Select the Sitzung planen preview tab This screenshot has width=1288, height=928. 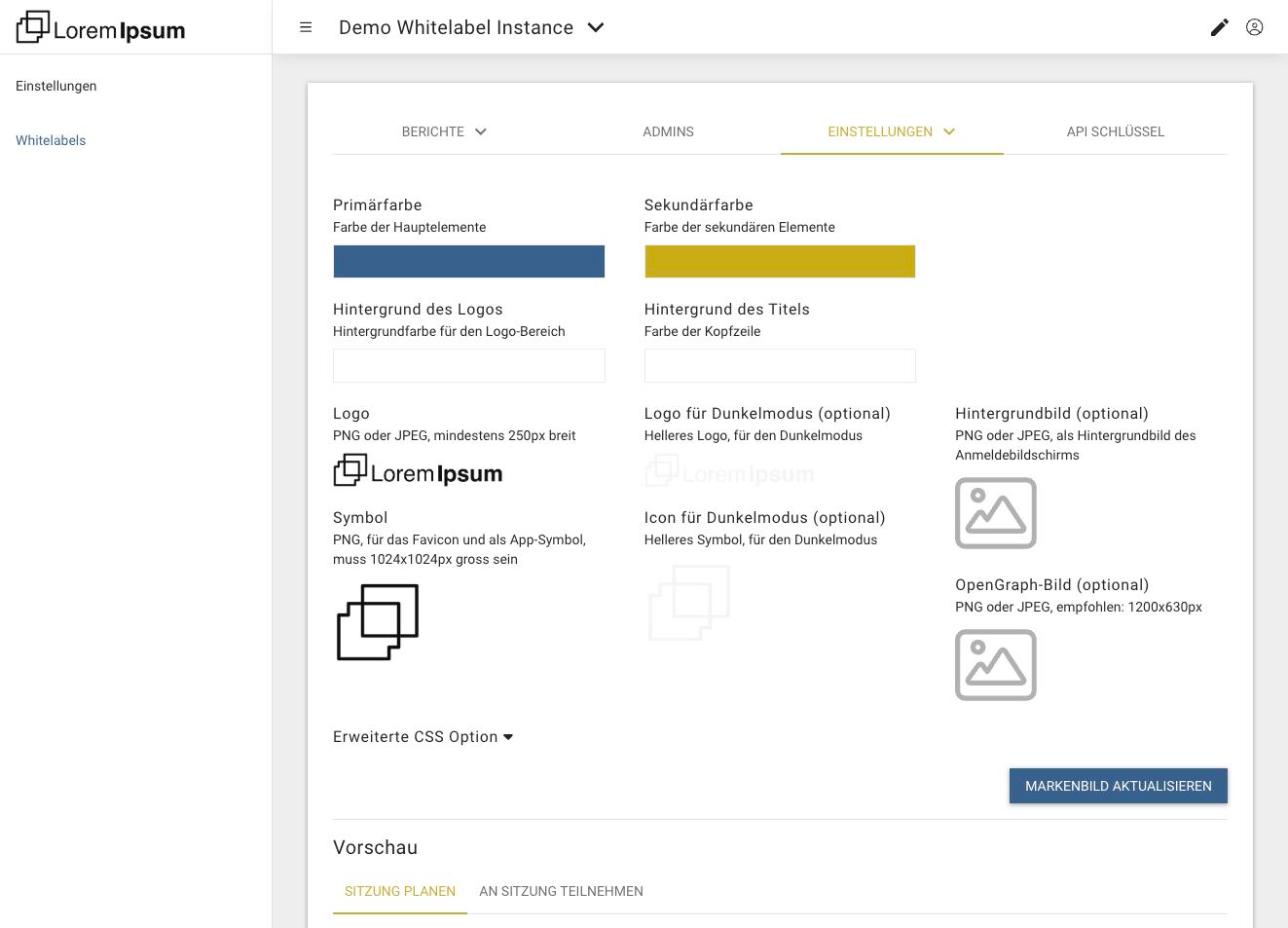[400, 891]
